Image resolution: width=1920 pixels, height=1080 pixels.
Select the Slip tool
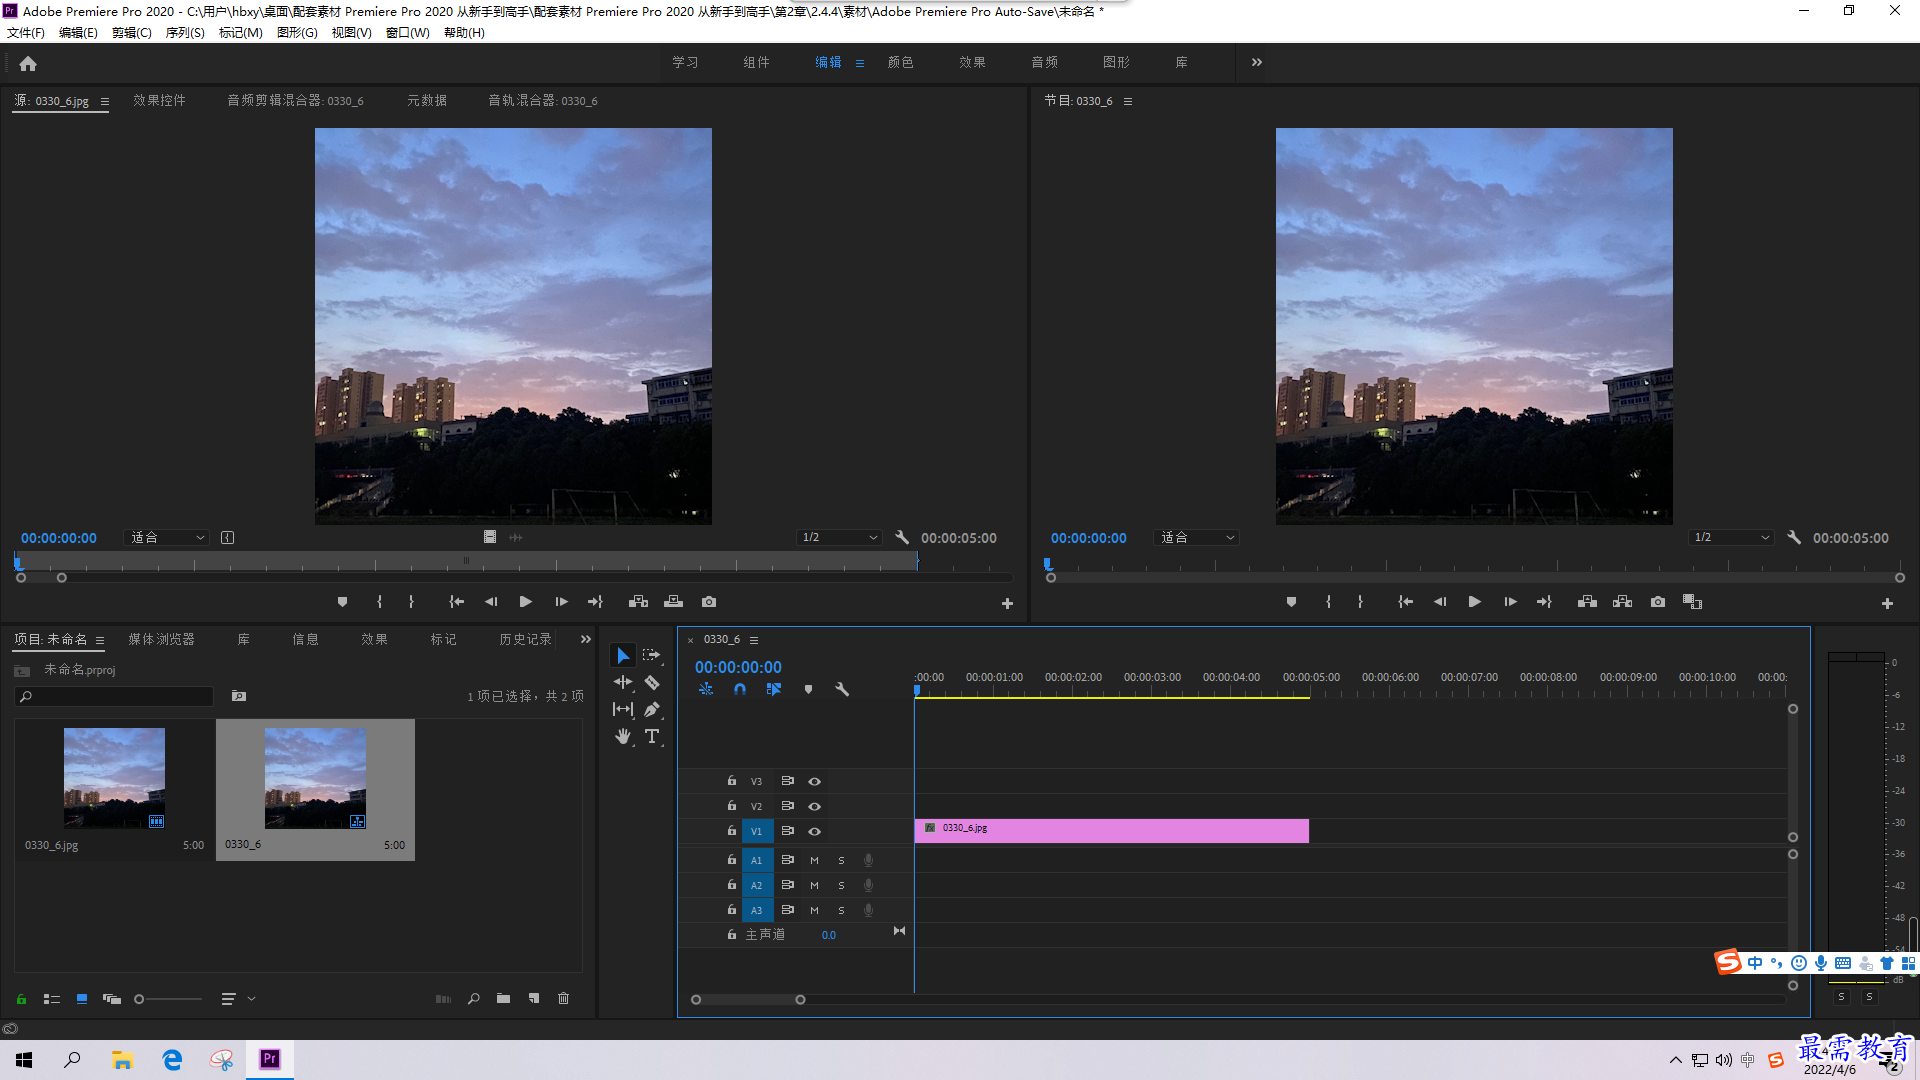click(x=623, y=709)
